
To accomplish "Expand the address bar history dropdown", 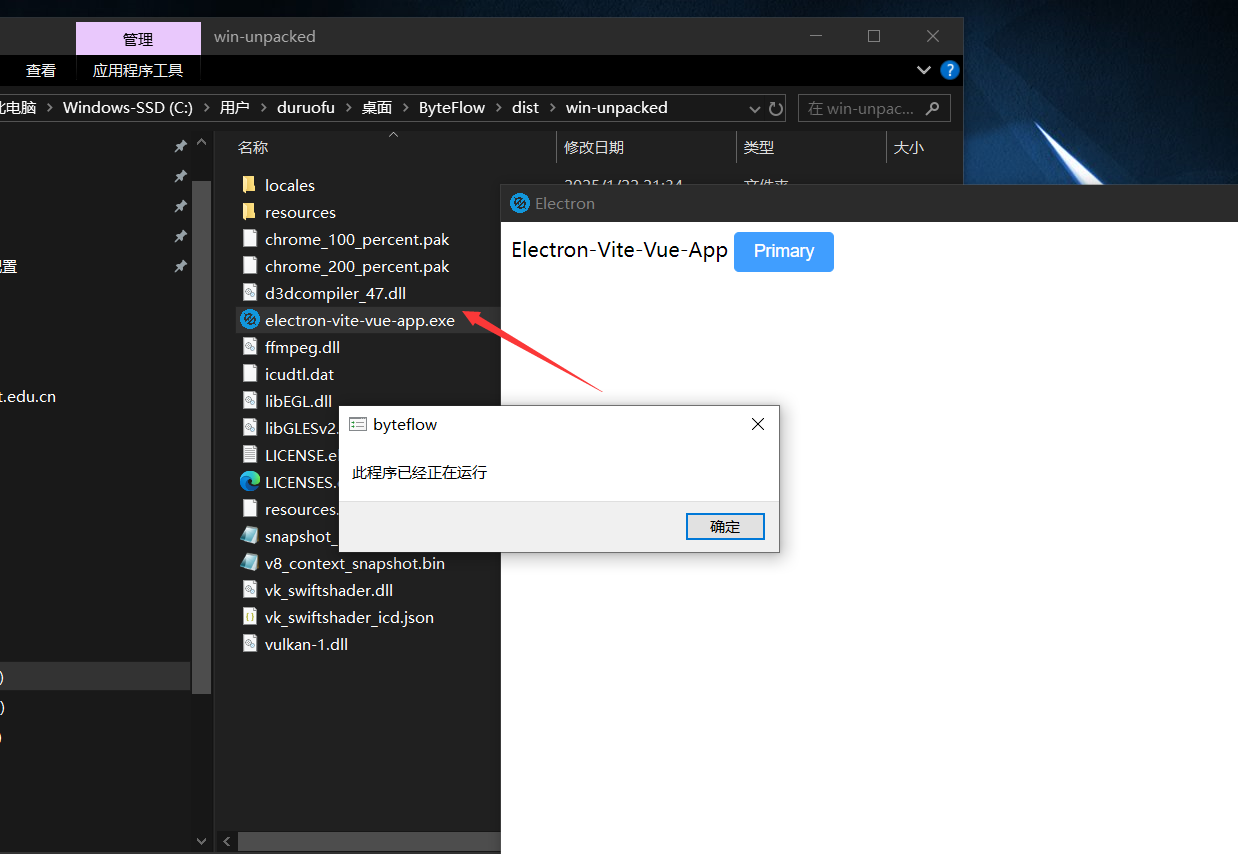I will coord(755,108).
